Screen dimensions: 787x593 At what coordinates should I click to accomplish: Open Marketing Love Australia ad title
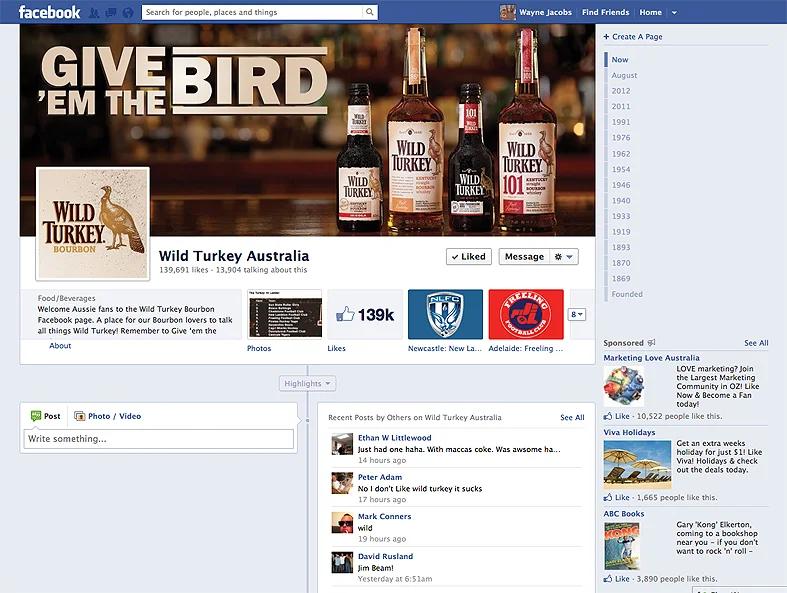coord(651,358)
